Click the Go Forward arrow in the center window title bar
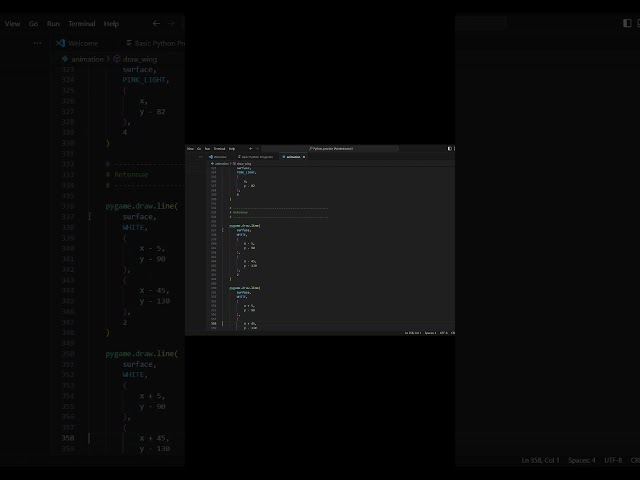Screen dimensions: 640x480 (257, 149)
